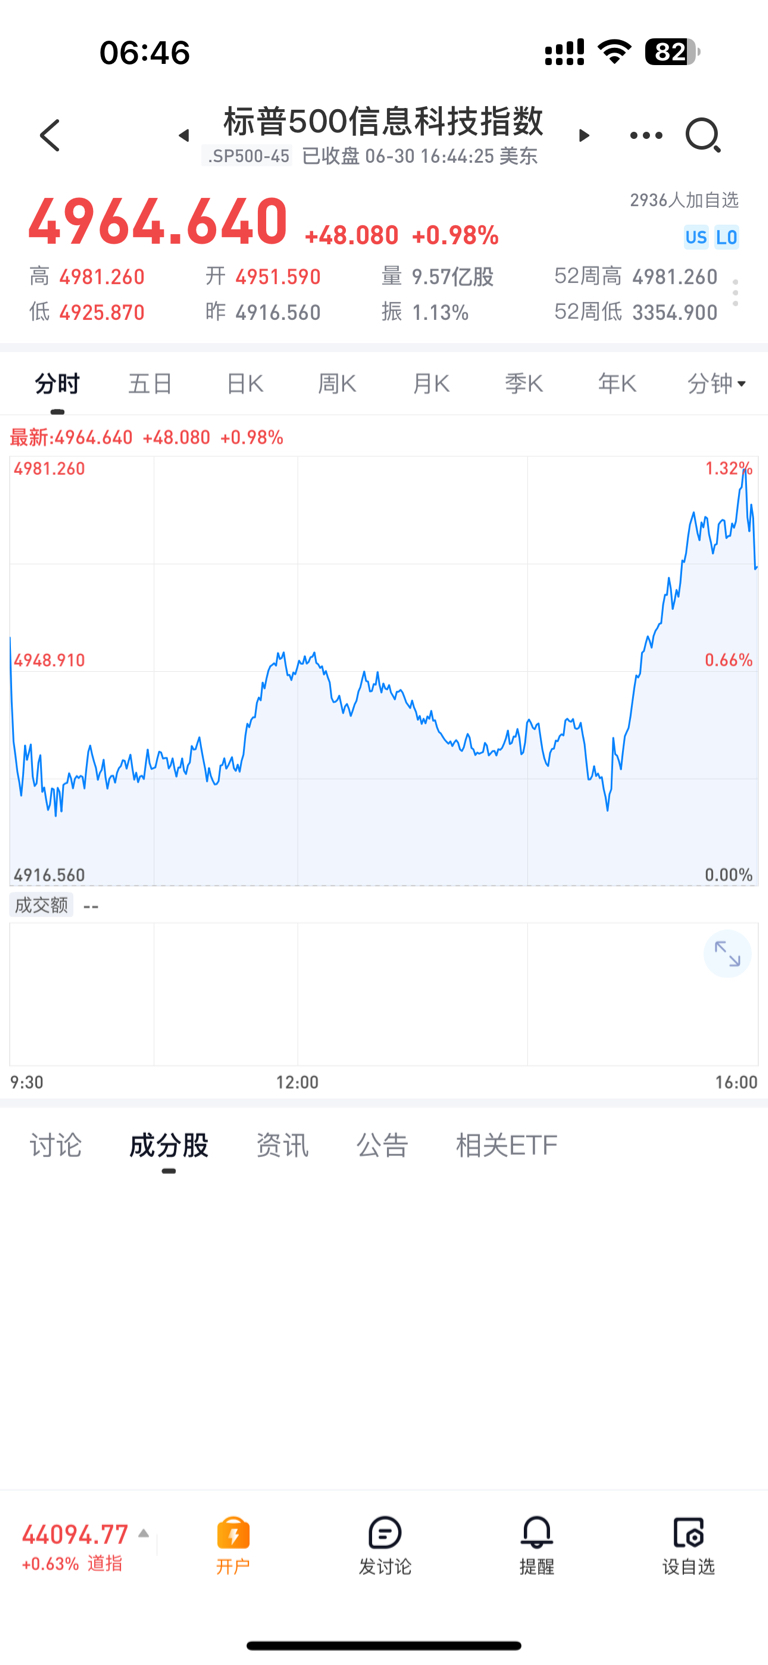Image resolution: width=768 pixels, height=1665 pixels.
Task: Expand the 道指 index ticker arrow
Action: (x=144, y=1533)
